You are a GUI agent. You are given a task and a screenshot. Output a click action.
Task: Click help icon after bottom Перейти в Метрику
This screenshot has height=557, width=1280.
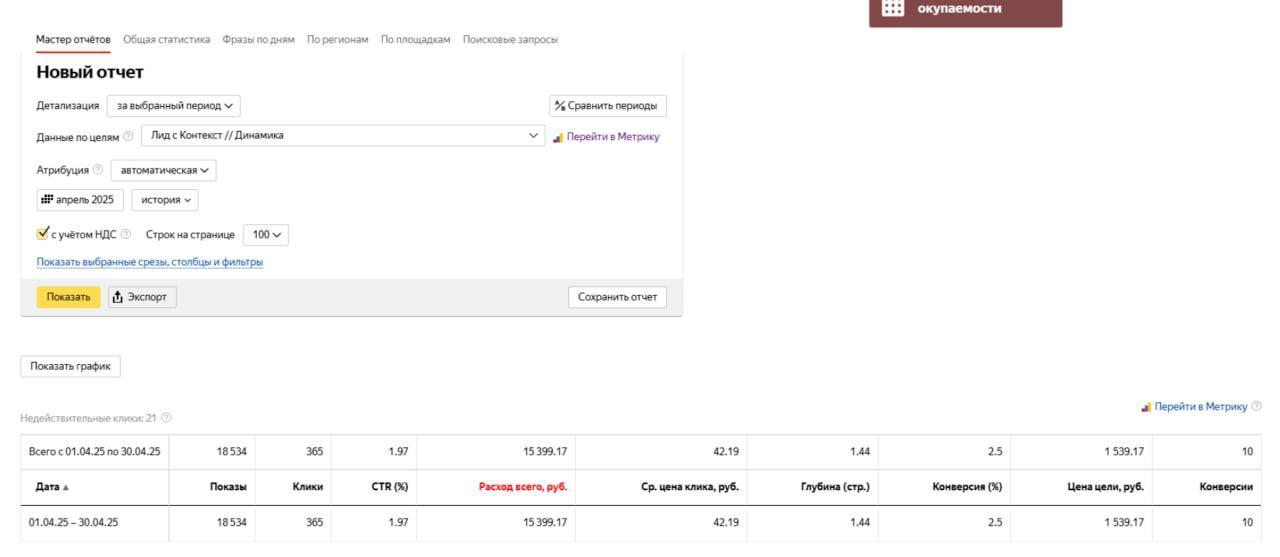[x=1257, y=406]
